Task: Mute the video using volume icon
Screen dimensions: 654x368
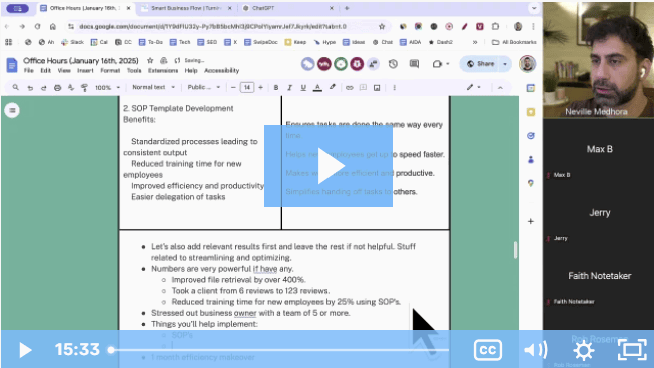Action: (536, 350)
